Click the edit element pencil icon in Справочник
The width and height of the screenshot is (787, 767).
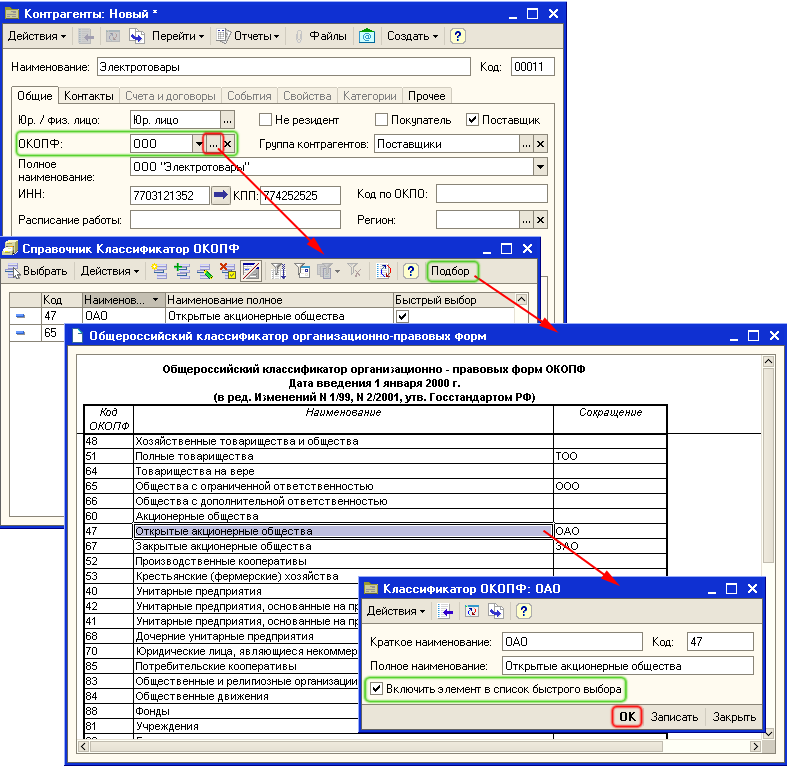(x=205, y=271)
